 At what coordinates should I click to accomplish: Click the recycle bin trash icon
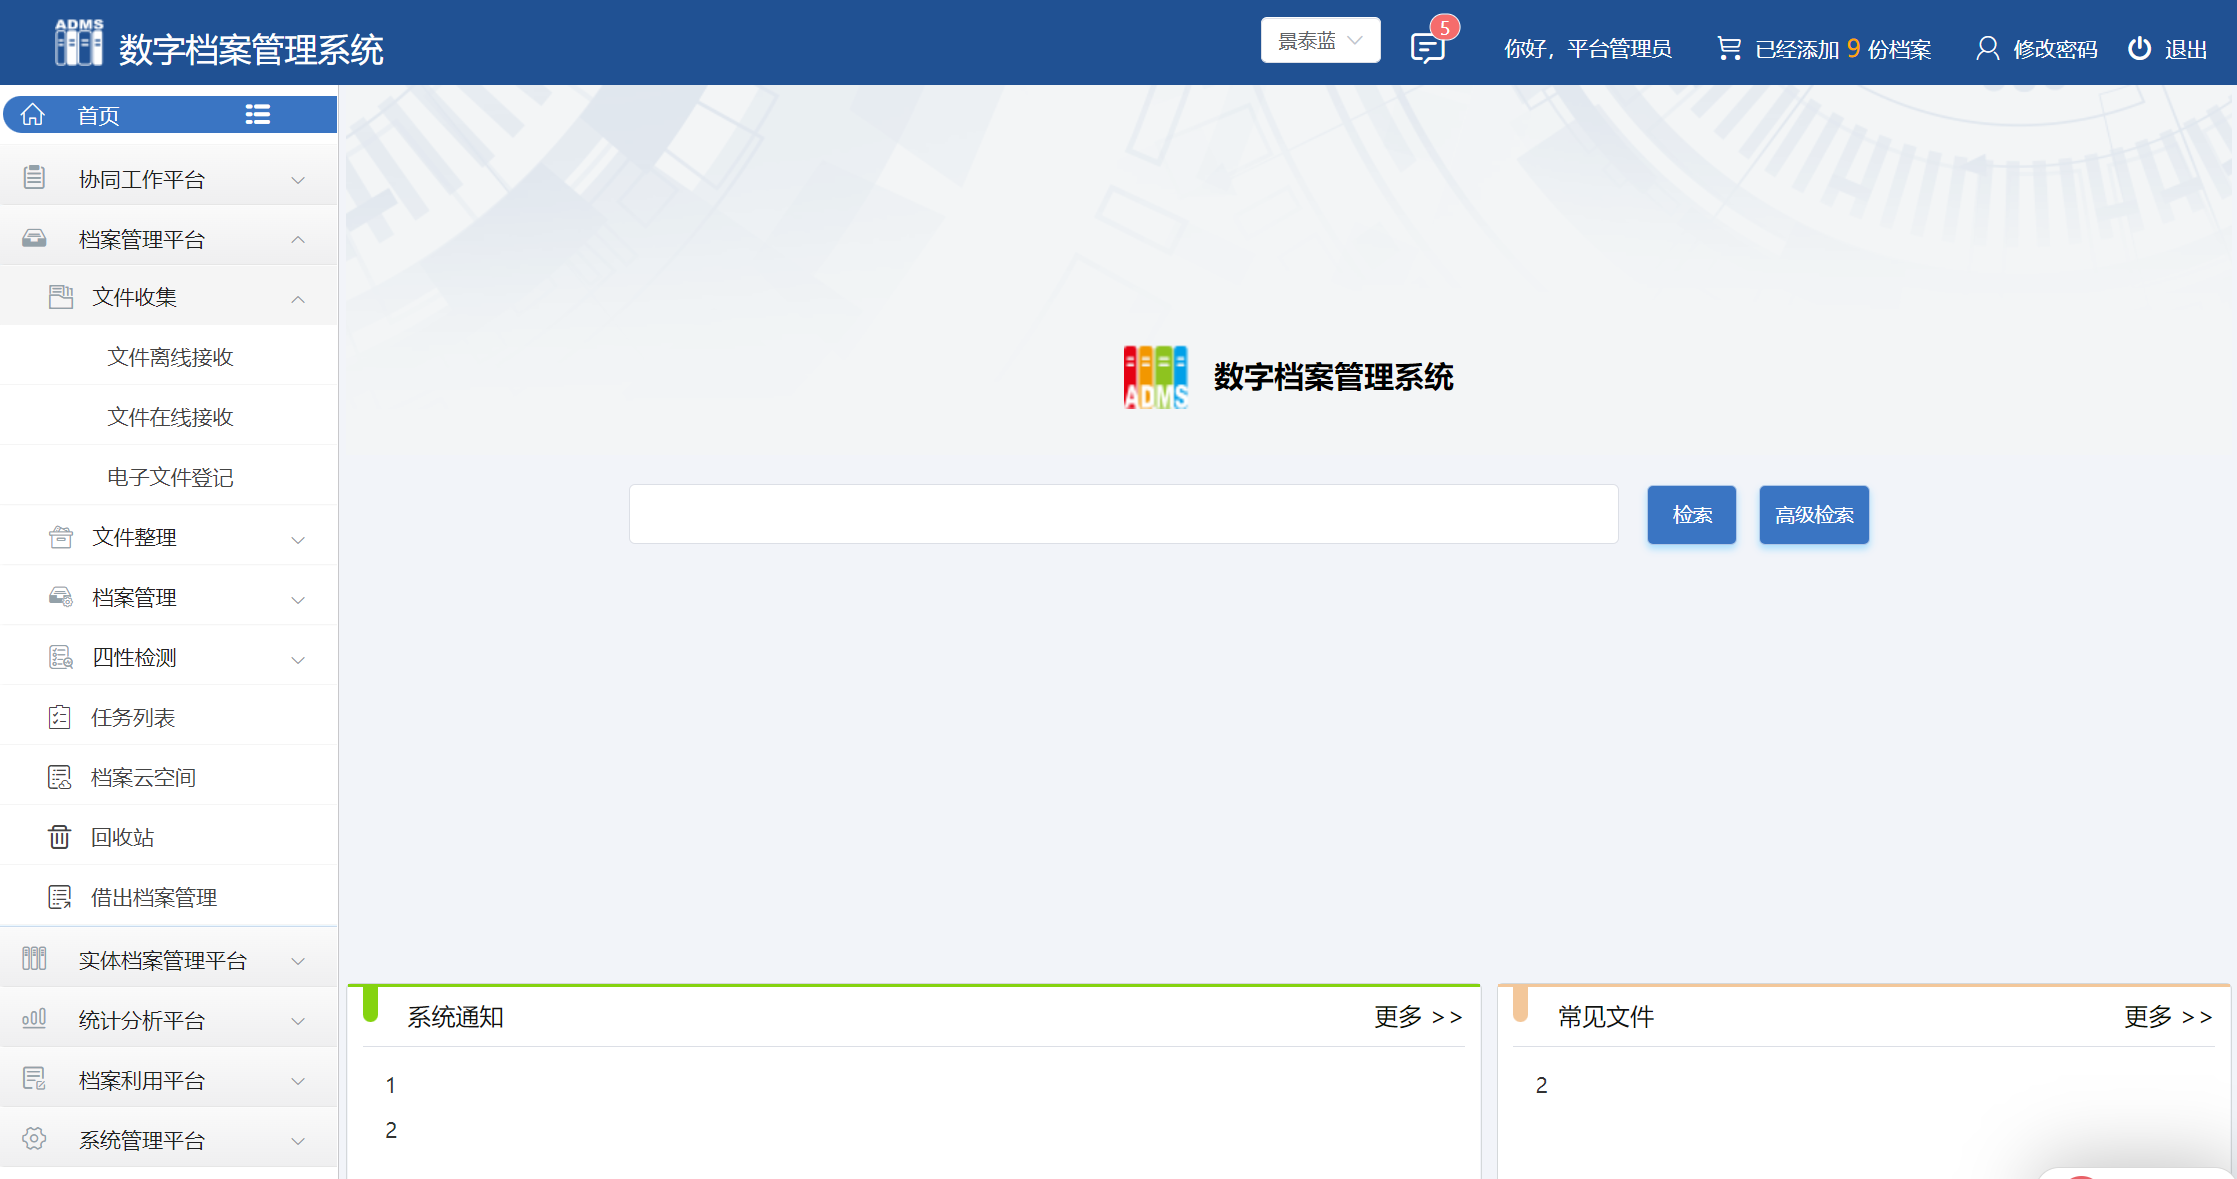click(60, 837)
